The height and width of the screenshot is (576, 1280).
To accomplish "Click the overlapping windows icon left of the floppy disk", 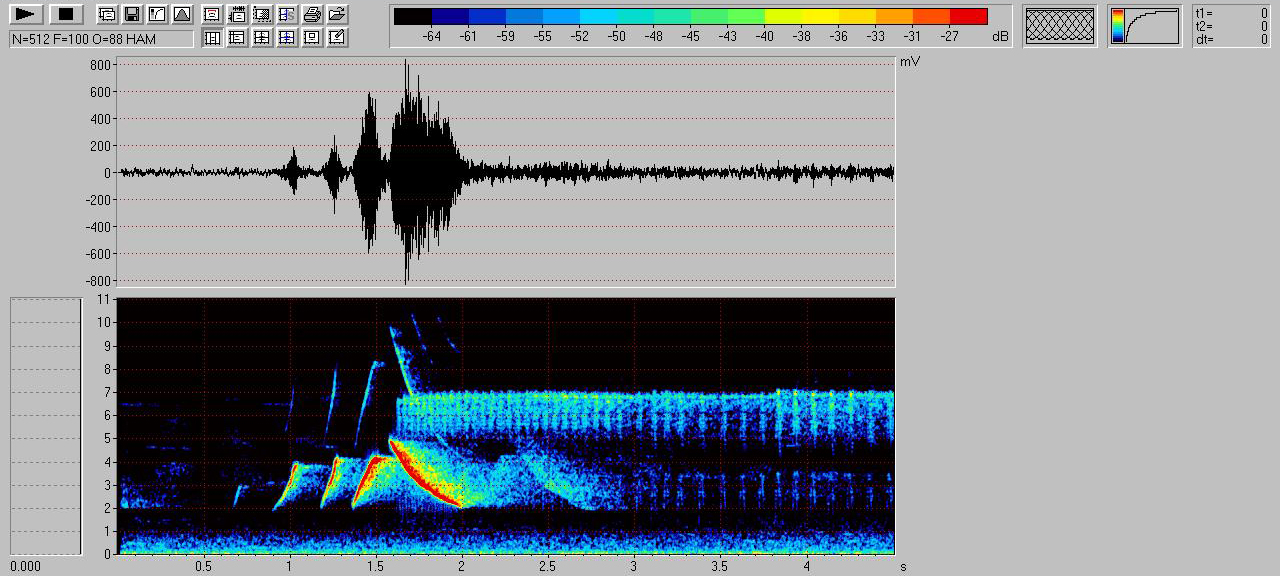I will [107, 14].
